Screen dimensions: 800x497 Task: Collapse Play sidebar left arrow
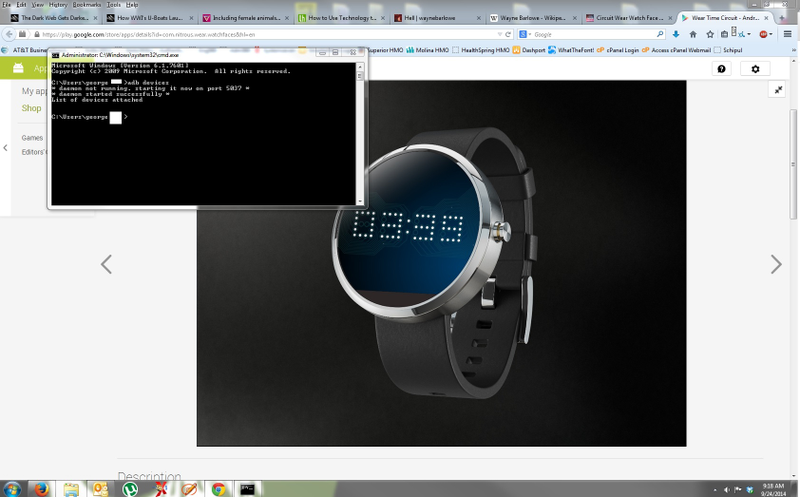point(5,148)
